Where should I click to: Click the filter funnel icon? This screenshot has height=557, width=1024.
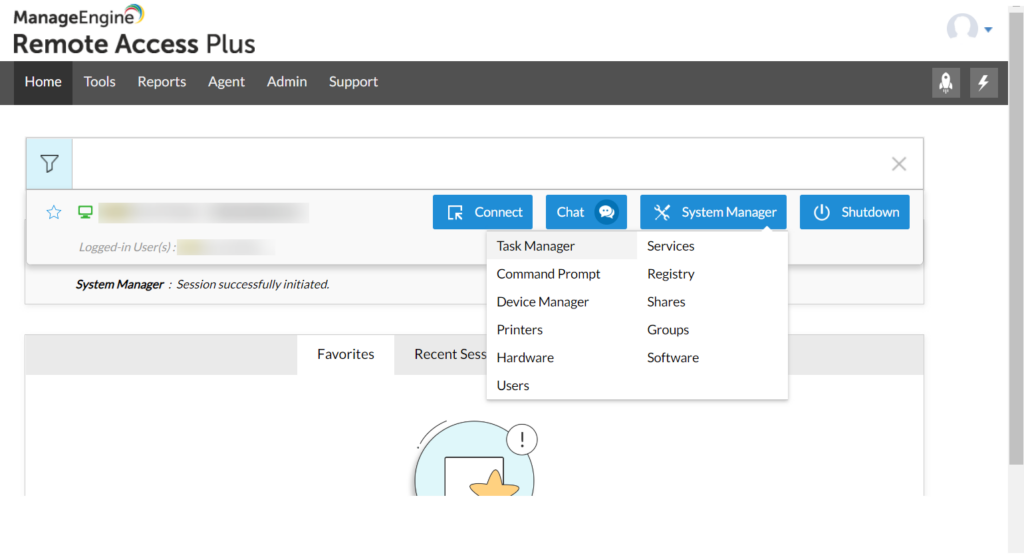[x=49, y=164]
